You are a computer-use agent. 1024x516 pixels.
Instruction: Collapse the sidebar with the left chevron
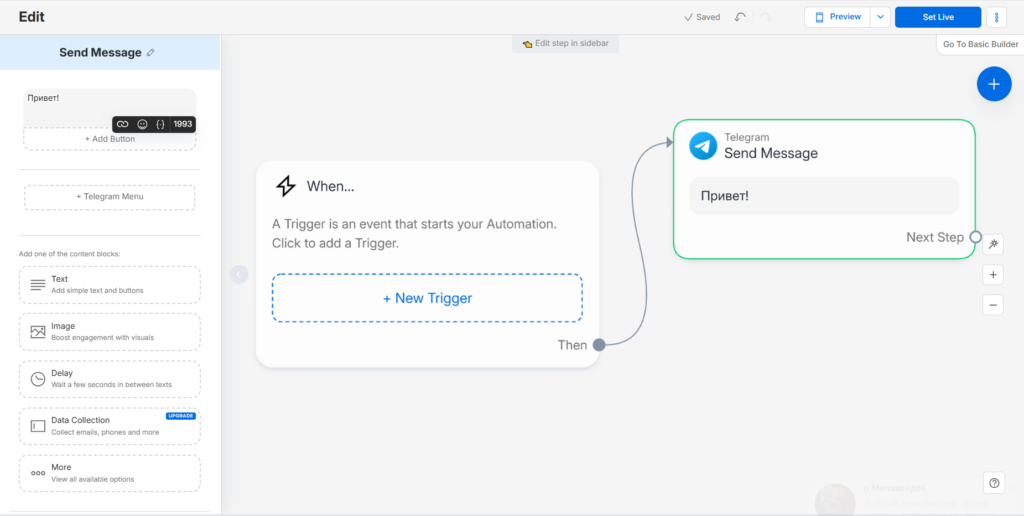238,274
